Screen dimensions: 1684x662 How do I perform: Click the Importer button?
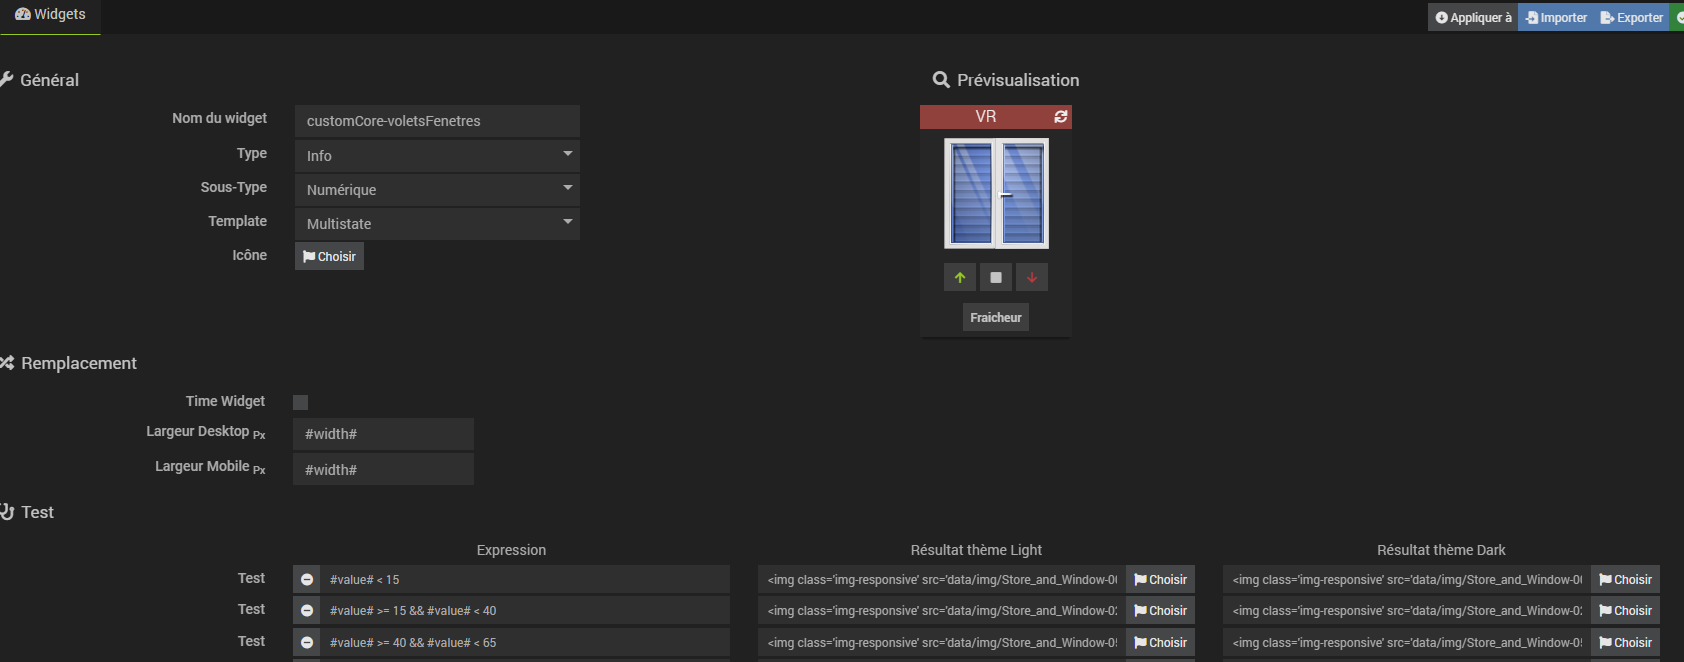(x=1556, y=17)
